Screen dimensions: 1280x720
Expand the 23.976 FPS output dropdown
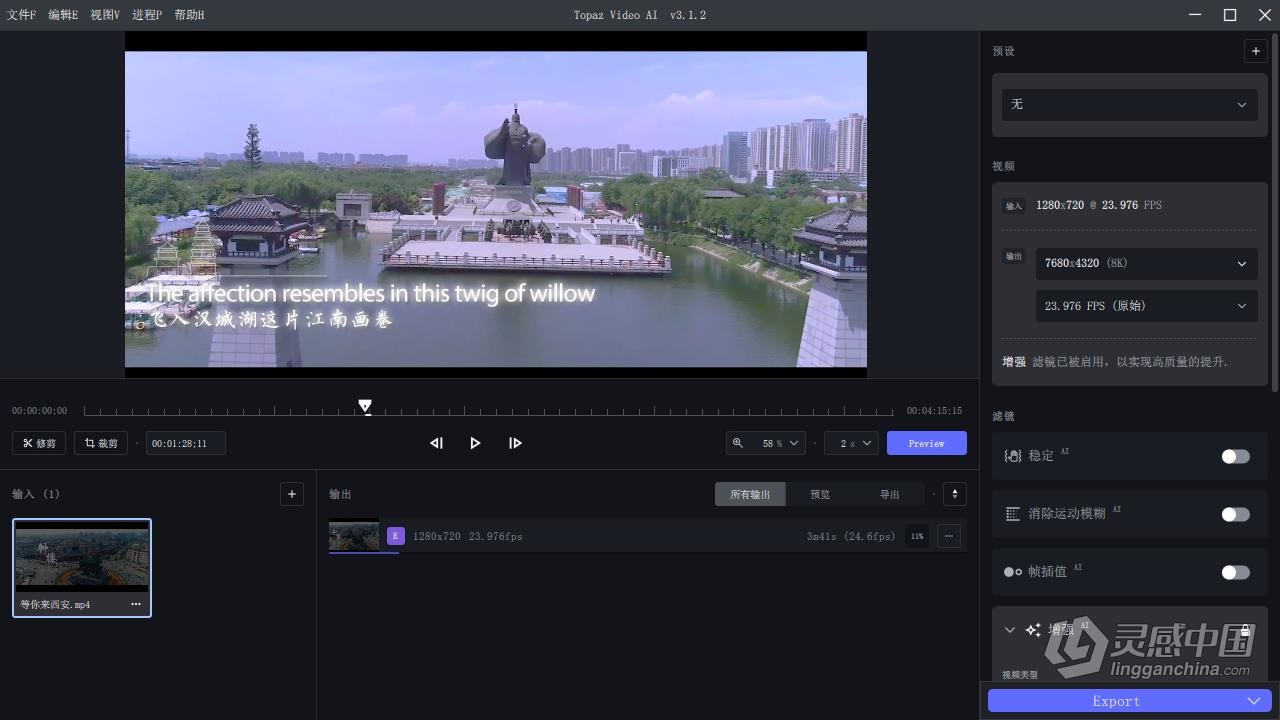click(1145, 306)
